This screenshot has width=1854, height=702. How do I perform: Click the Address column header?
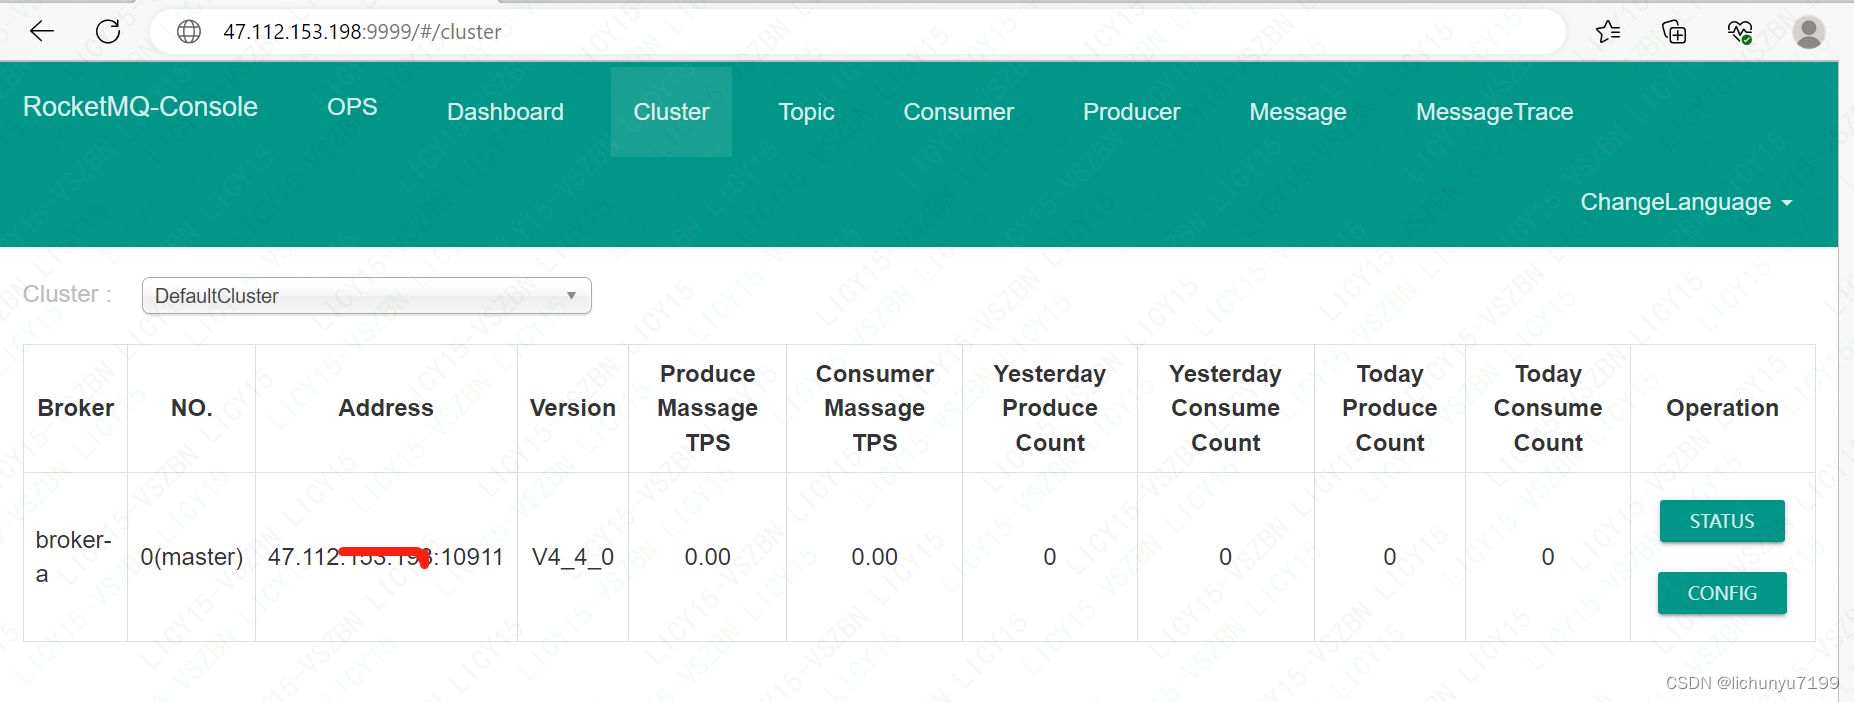tap(386, 408)
